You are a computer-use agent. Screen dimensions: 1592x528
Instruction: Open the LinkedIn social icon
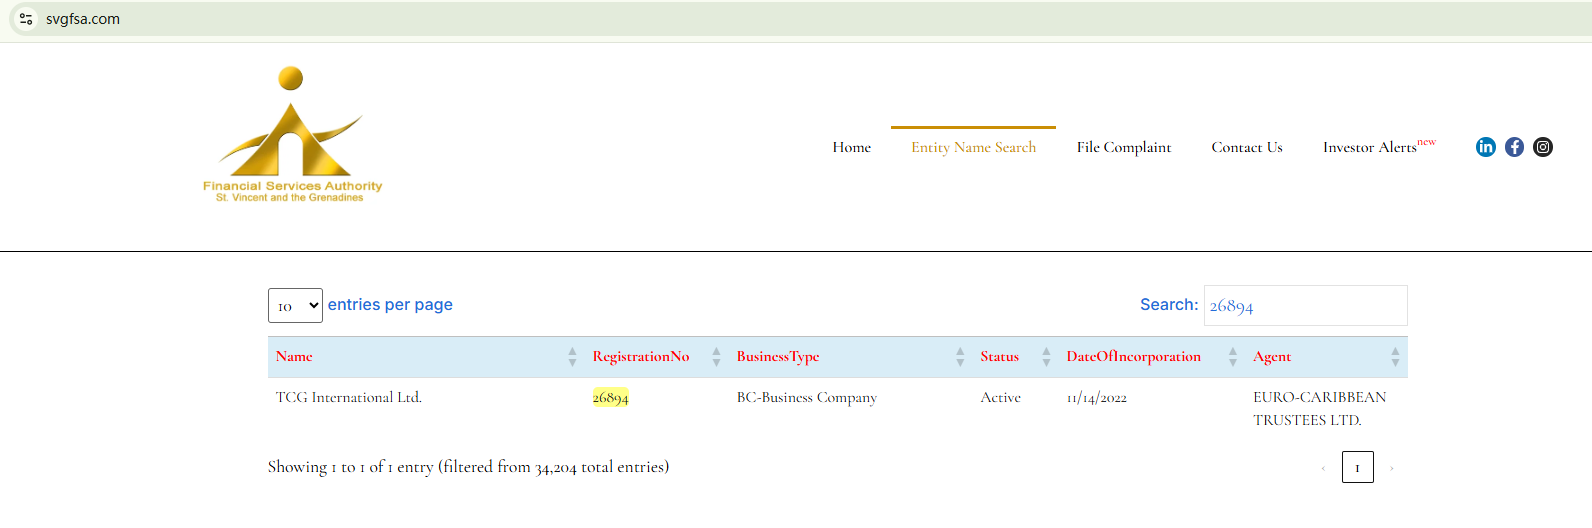click(x=1486, y=147)
